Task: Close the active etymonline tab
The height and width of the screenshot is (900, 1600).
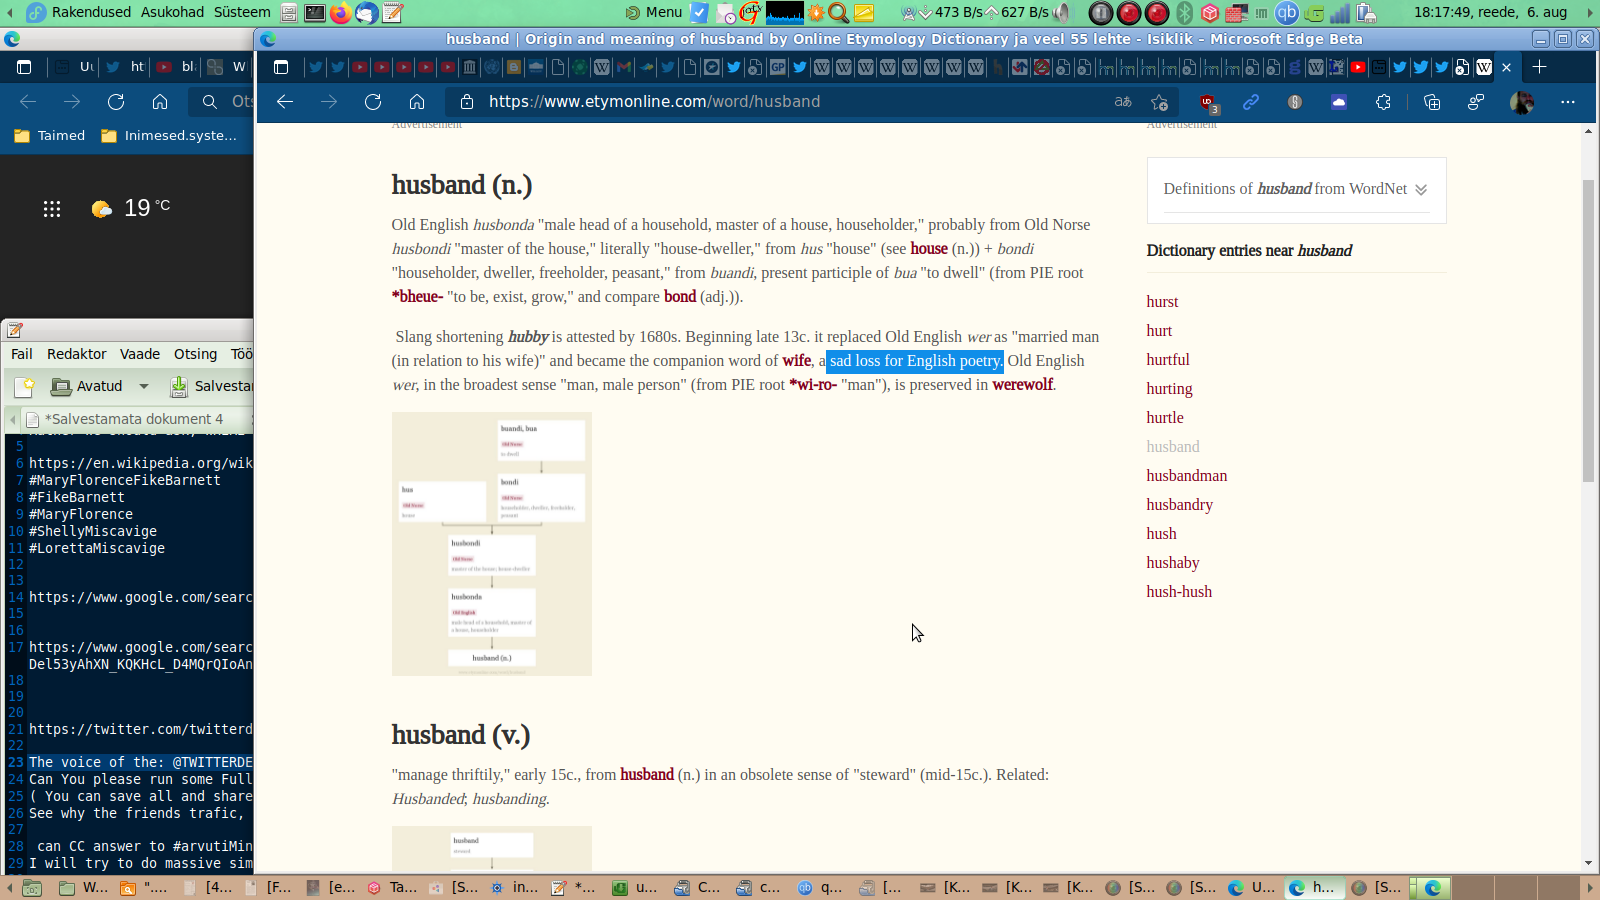Action: (x=1507, y=68)
